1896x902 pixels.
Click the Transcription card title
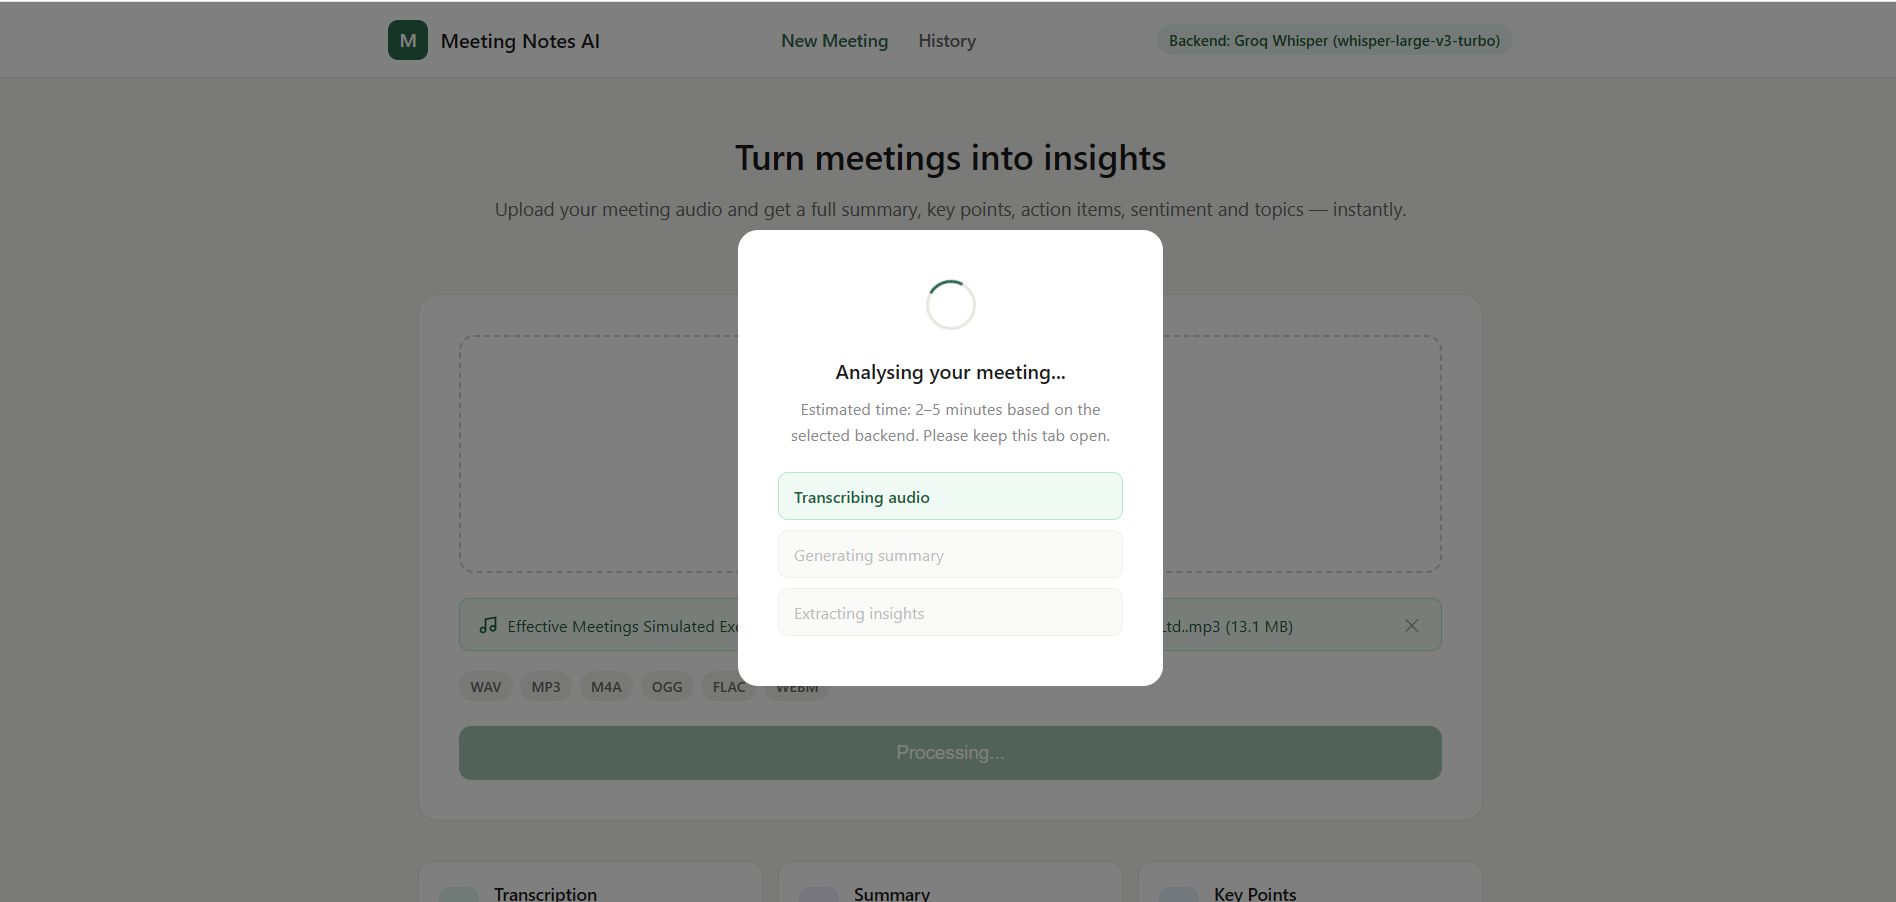click(545, 893)
